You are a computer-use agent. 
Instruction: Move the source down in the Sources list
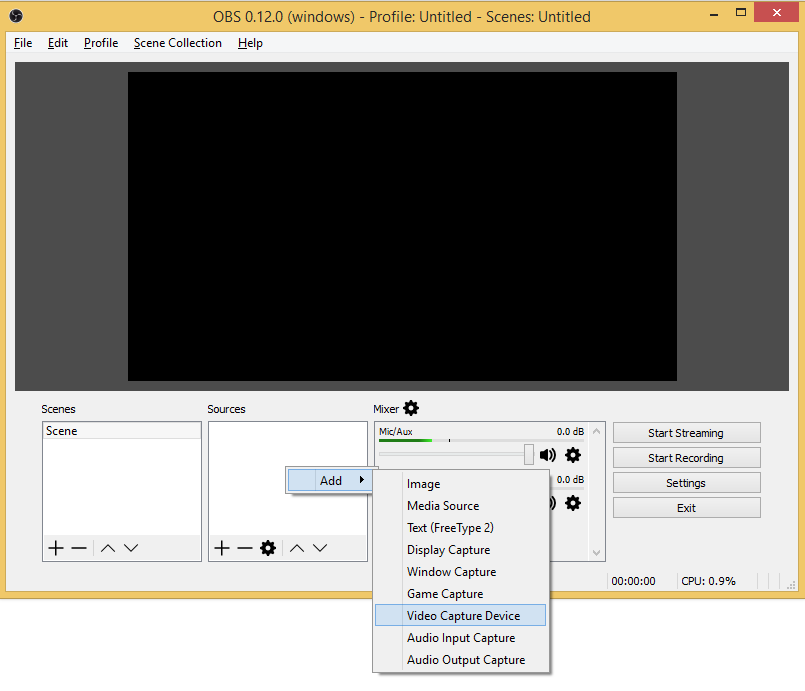[x=320, y=548]
